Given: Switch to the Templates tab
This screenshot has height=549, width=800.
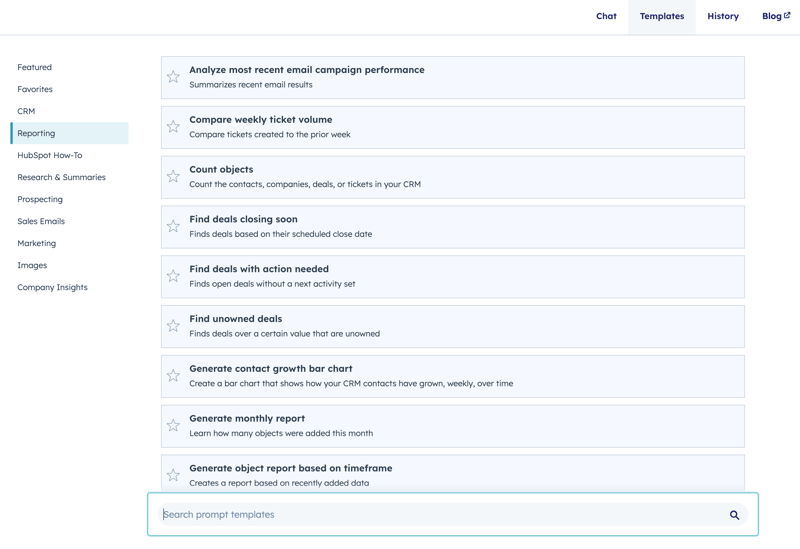Looking at the screenshot, I should pyautogui.click(x=662, y=16).
